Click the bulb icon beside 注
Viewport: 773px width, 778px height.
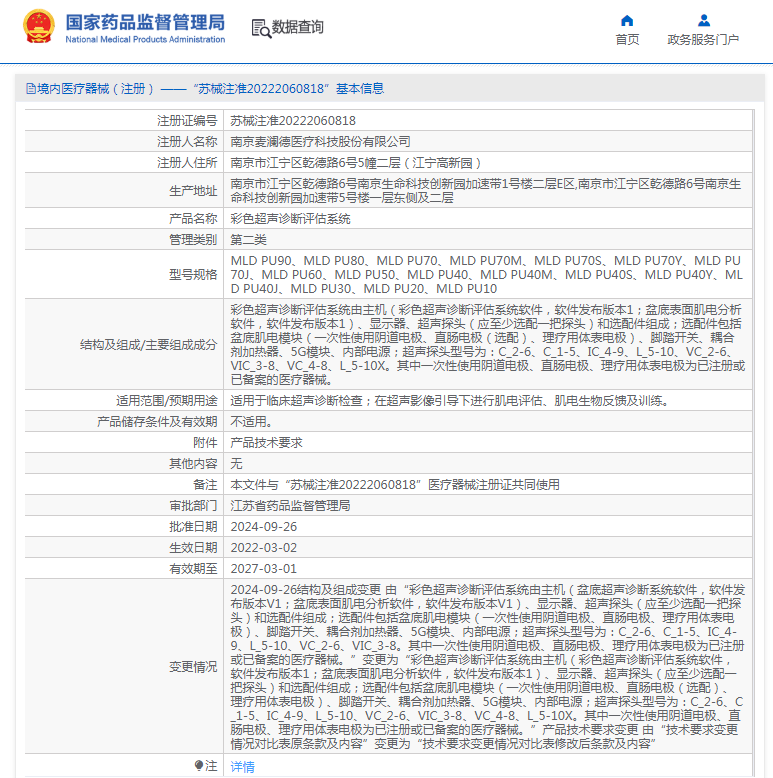[x=199, y=766]
